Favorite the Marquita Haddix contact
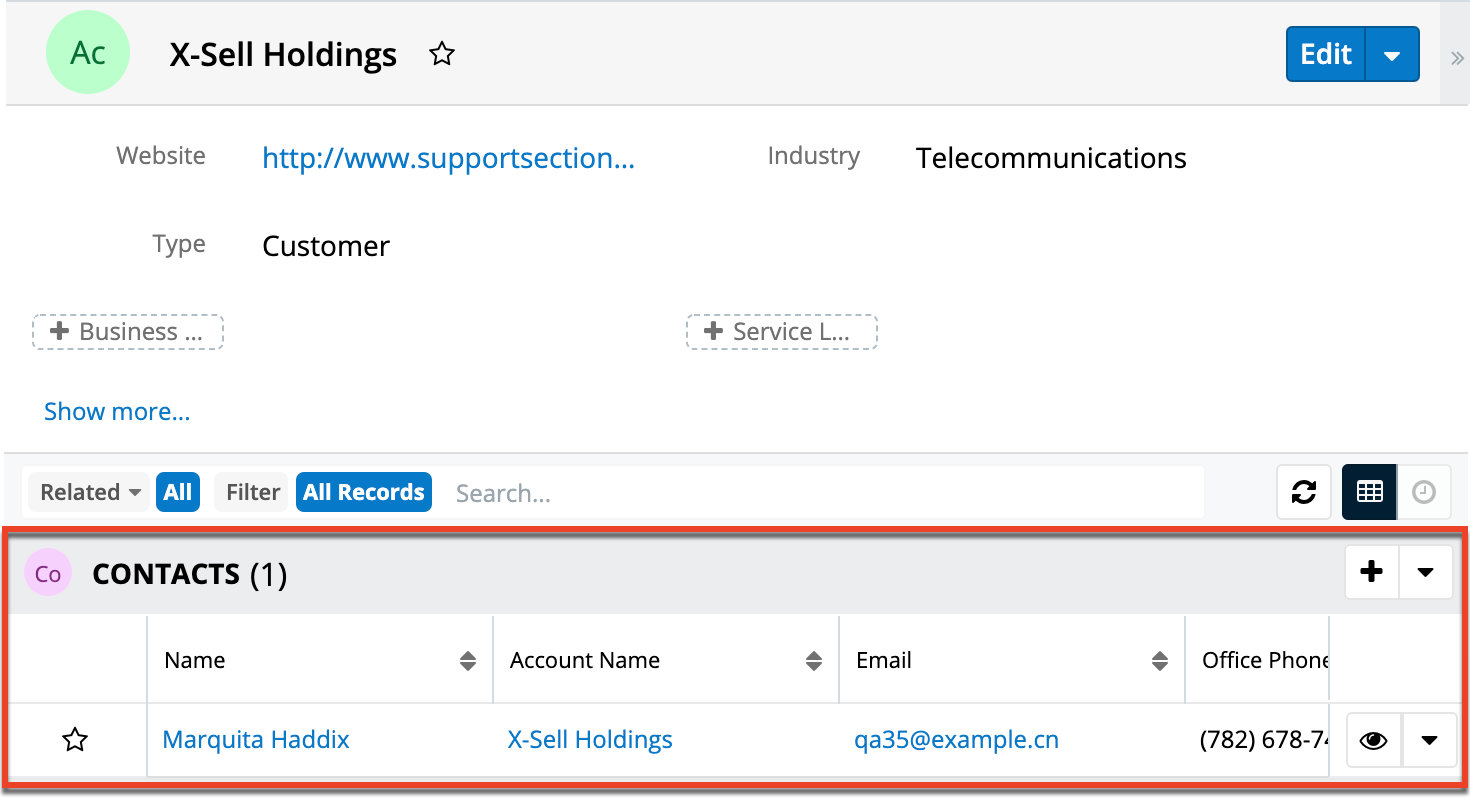Viewport: 1470px width, 798px height. click(x=76, y=741)
